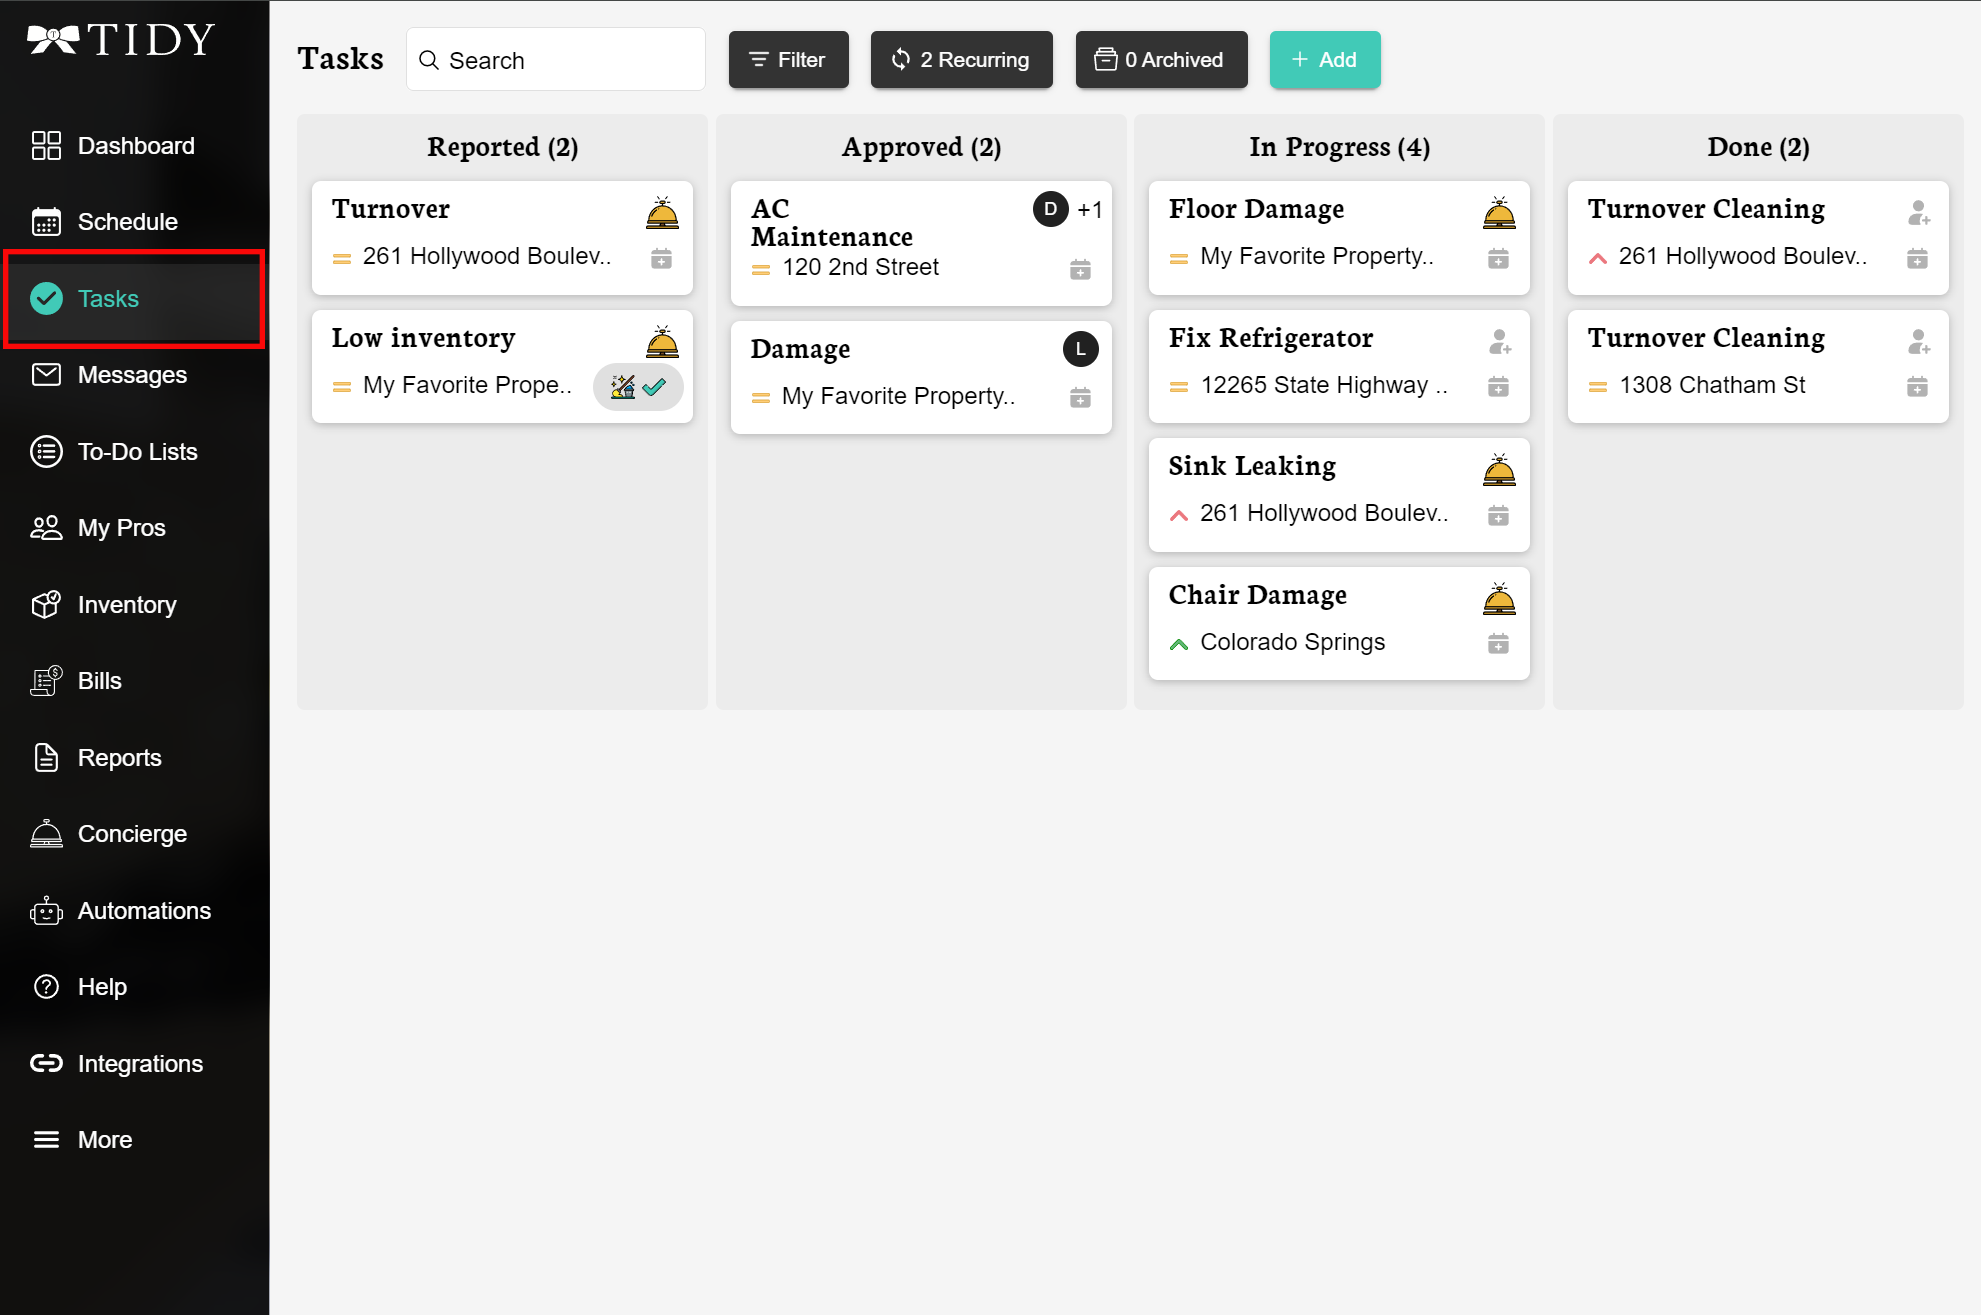Go to the Schedule page
1981x1315 pixels.
127,222
